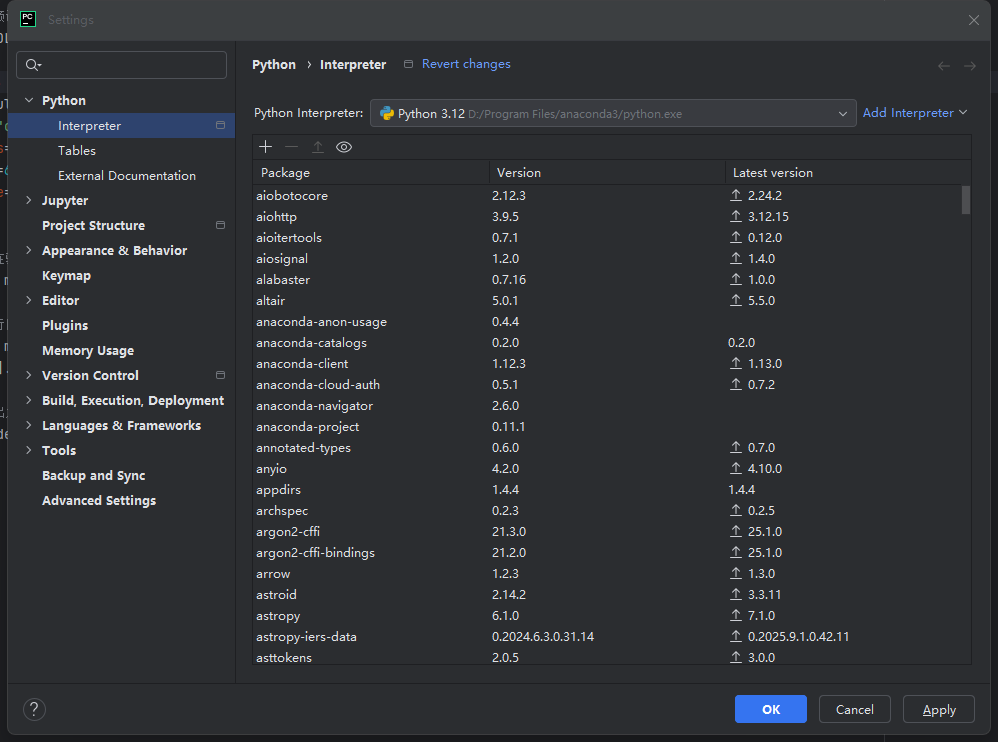The image size is (998, 742).
Task: Click upgrade arrow for astroid 3.3.11
Action: tap(736, 594)
